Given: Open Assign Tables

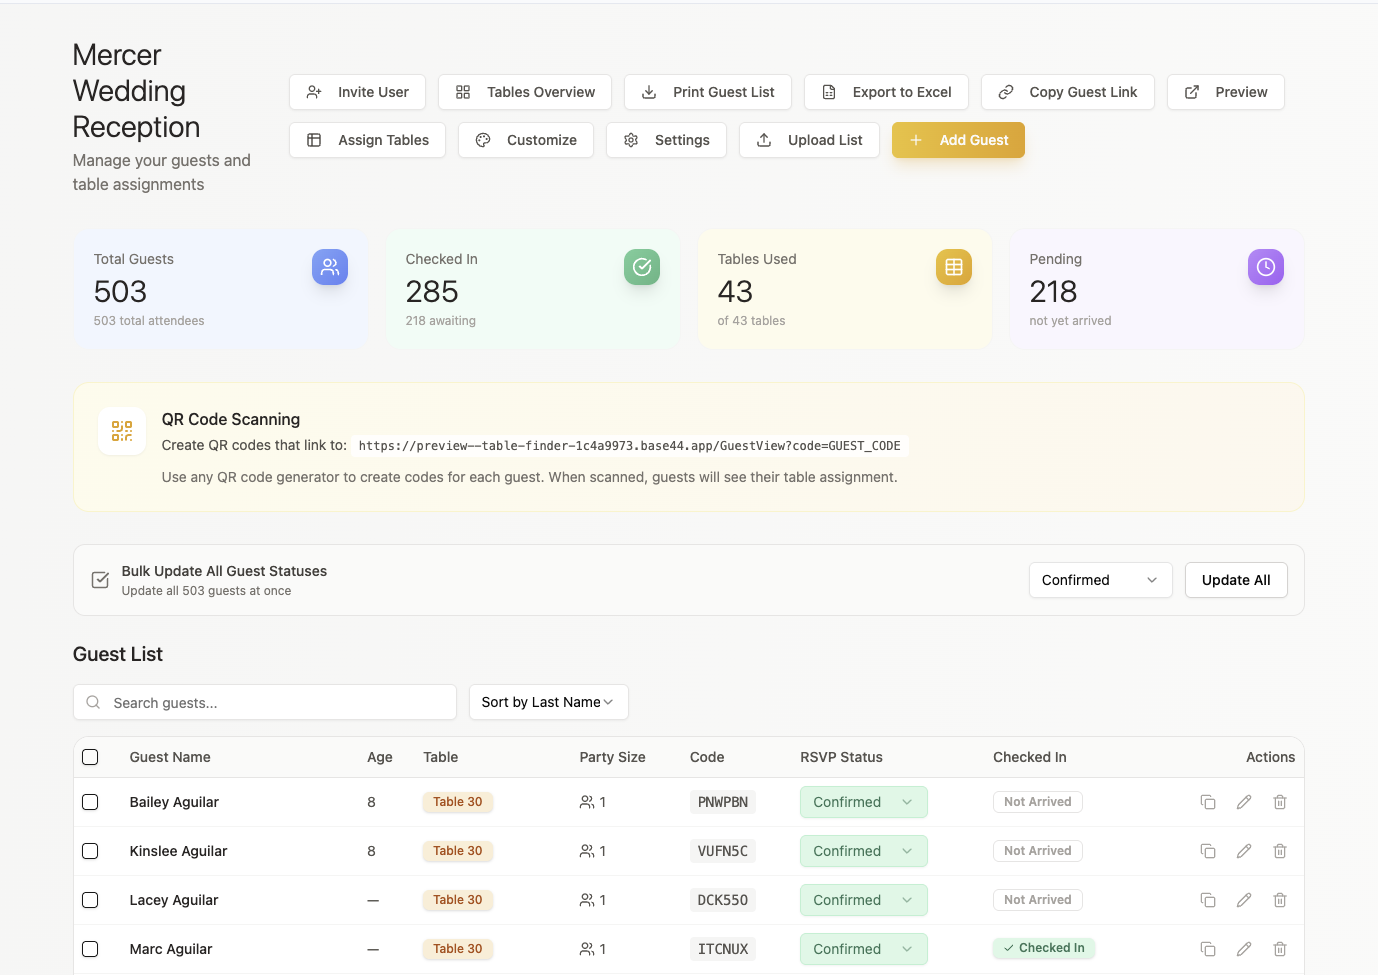Looking at the screenshot, I should coord(367,140).
